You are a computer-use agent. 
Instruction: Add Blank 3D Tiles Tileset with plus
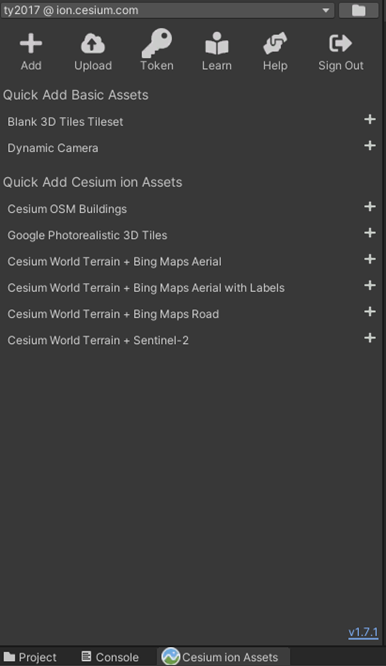click(370, 119)
